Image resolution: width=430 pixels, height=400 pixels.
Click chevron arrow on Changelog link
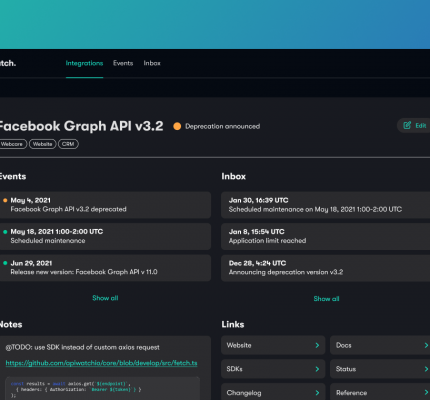[317, 393]
